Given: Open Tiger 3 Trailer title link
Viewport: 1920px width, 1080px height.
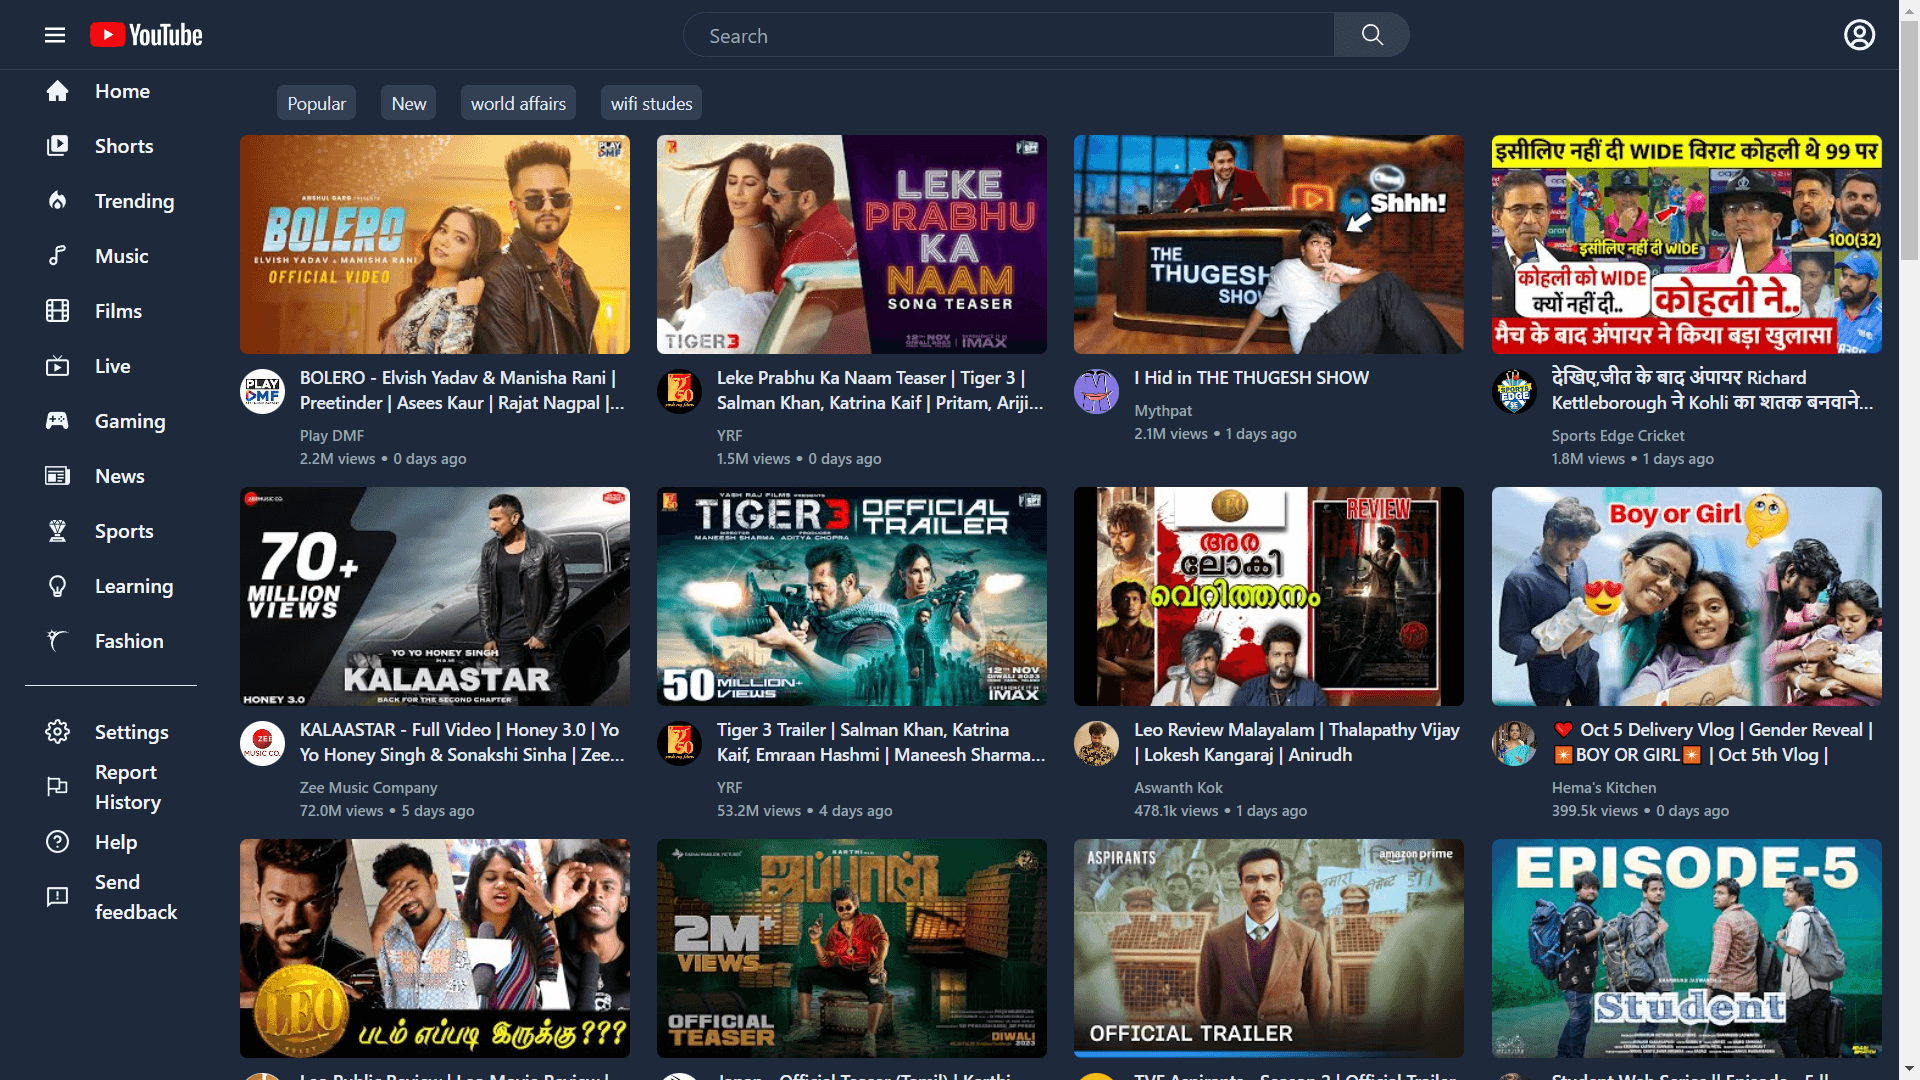Looking at the screenshot, I should point(881,742).
